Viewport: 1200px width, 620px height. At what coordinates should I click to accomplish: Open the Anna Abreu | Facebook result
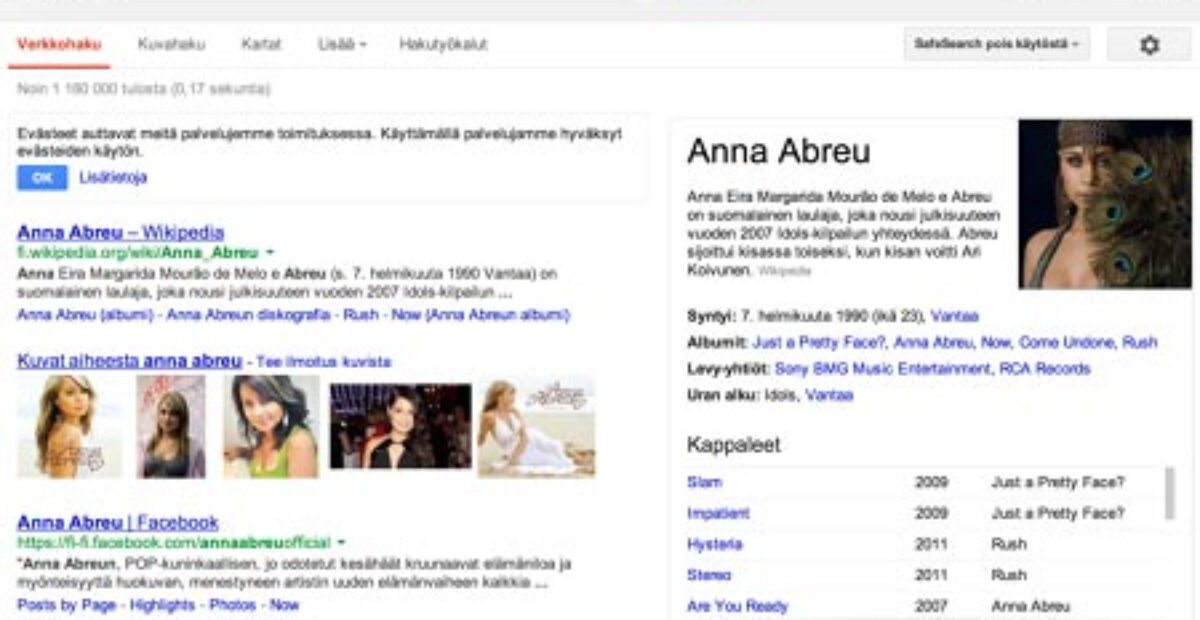tap(118, 522)
